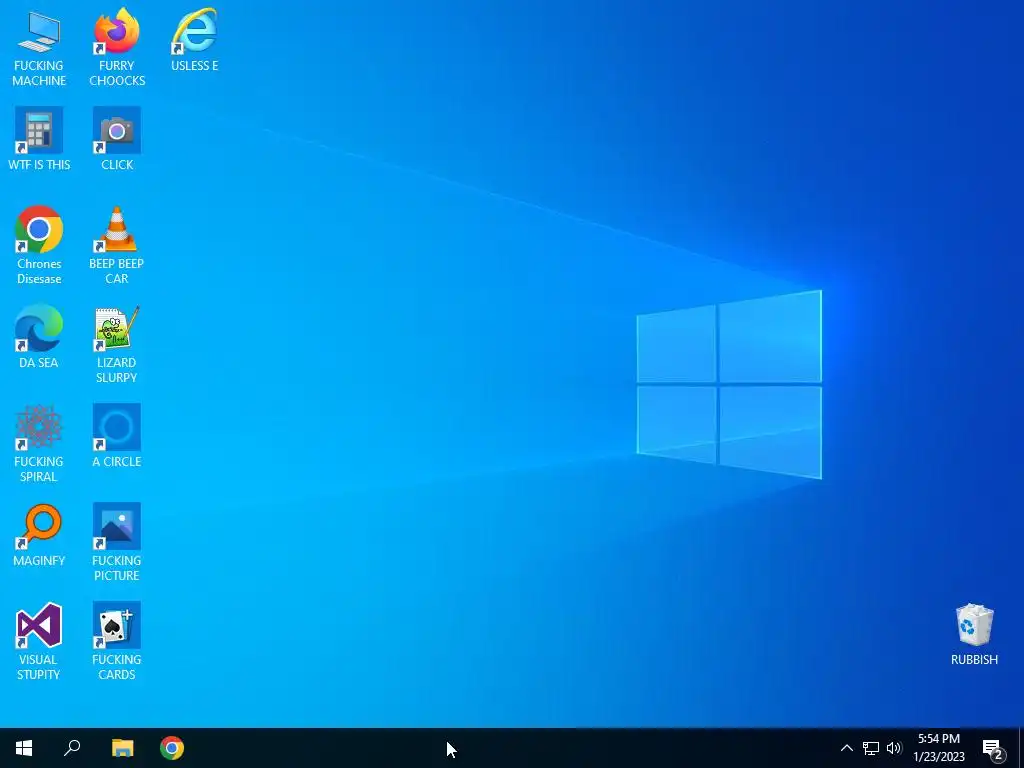Viewport: 1024px width, 768px height.
Task: Open taskbar search magnifier
Action: pyautogui.click(x=72, y=748)
